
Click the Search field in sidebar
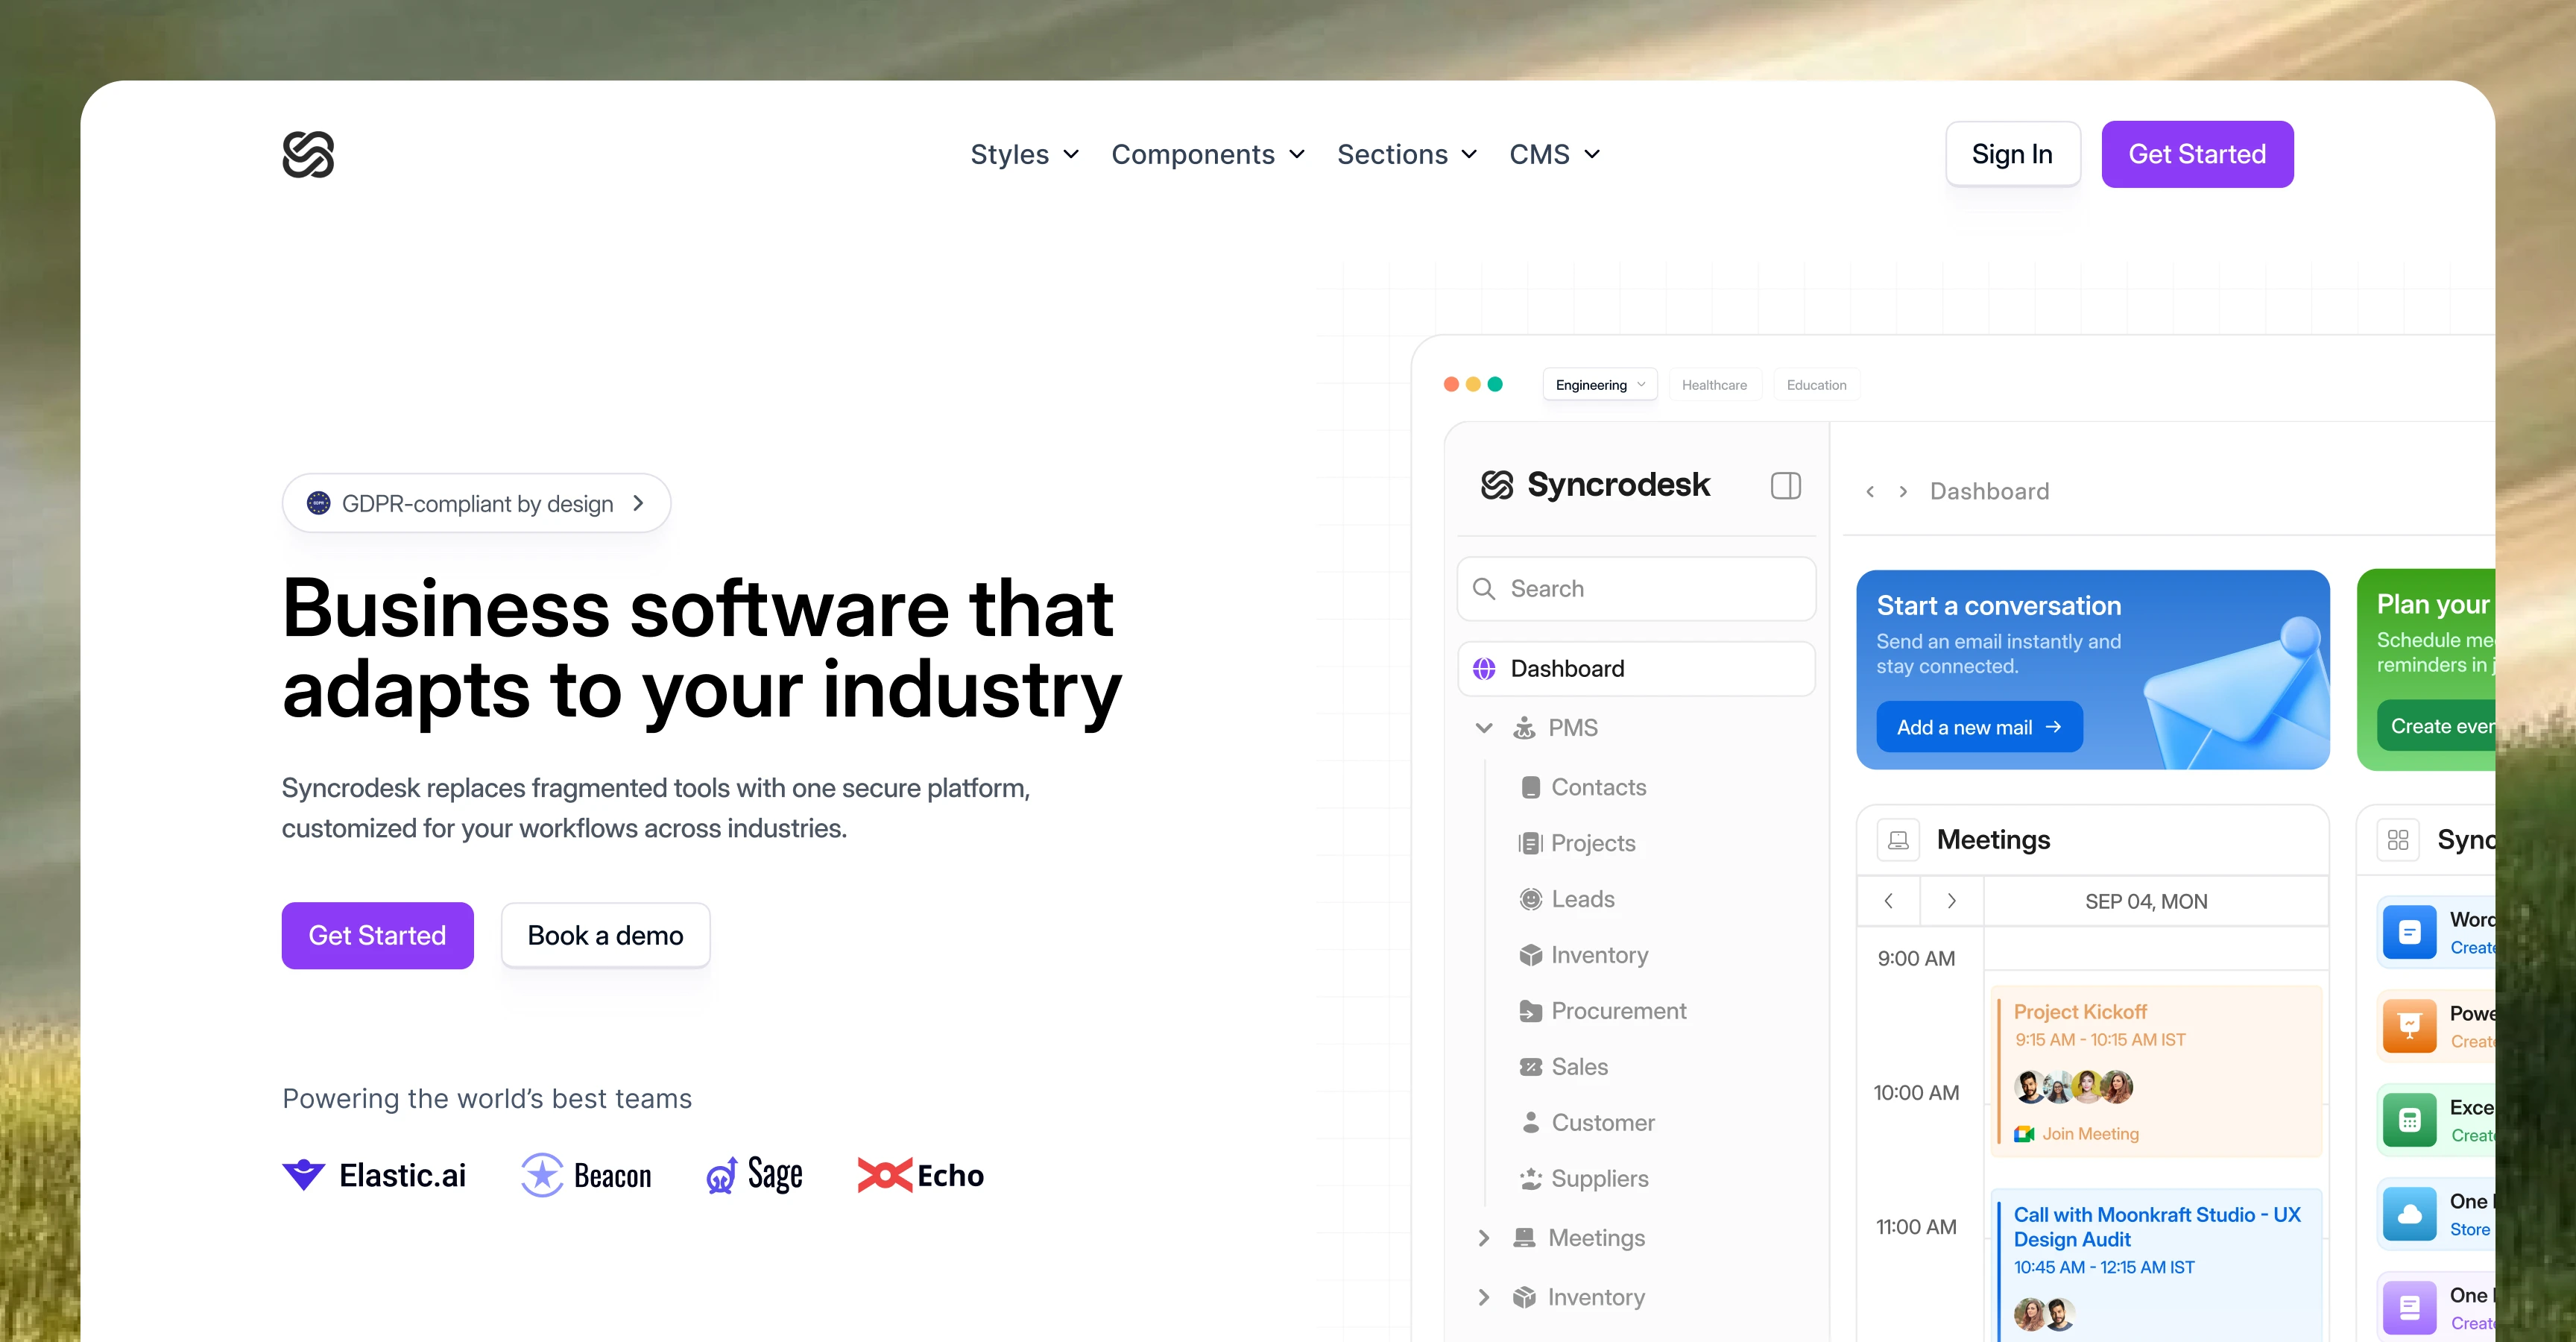pyautogui.click(x=1636, y=589)
